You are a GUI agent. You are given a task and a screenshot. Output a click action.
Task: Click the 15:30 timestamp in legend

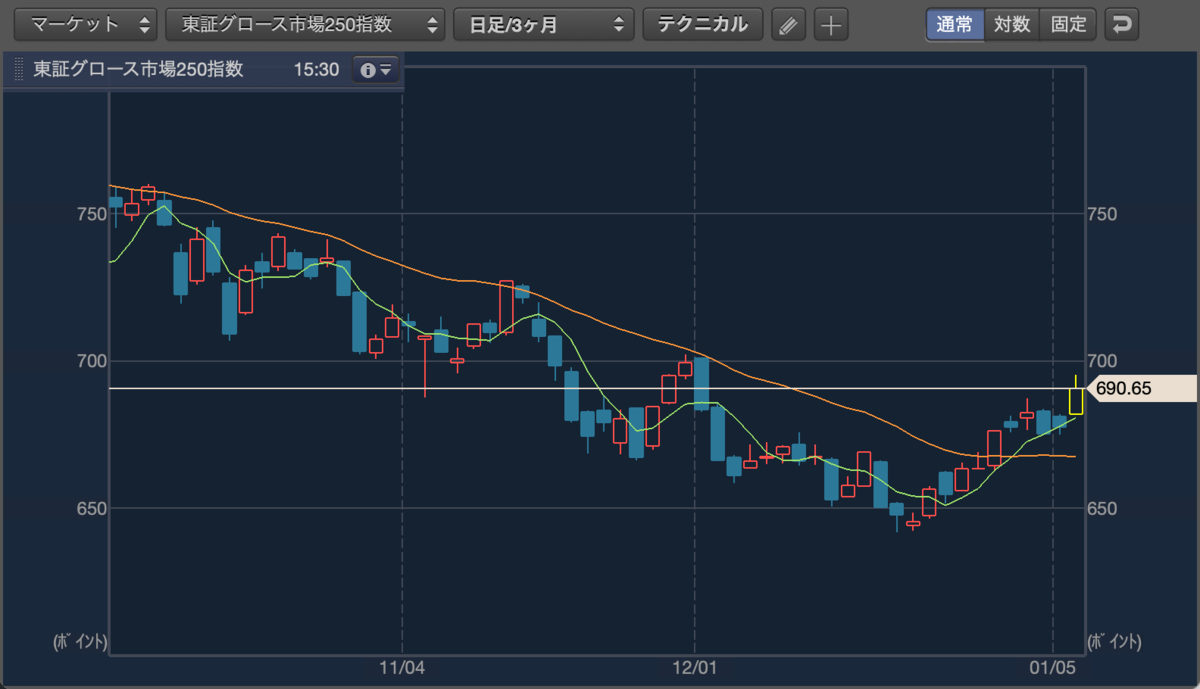(x=316, y=70)
